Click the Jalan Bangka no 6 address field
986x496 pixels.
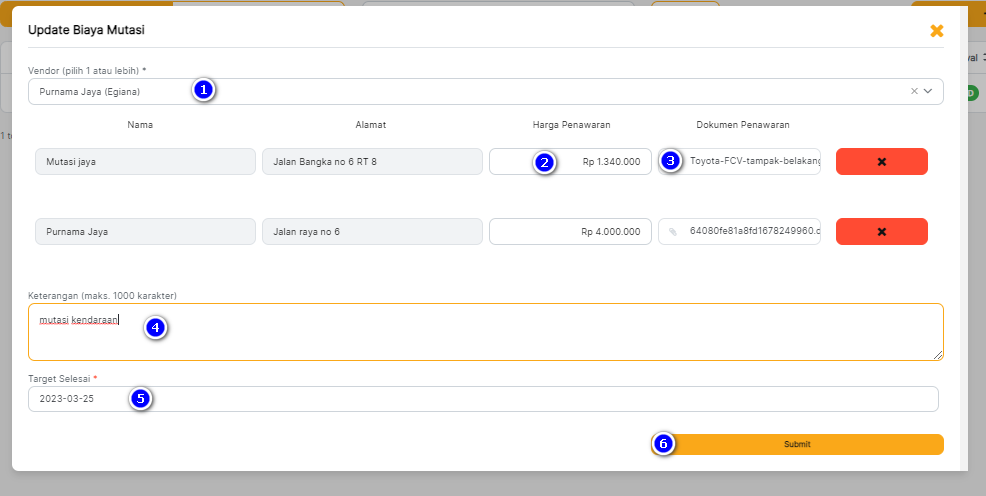[372, 162]
